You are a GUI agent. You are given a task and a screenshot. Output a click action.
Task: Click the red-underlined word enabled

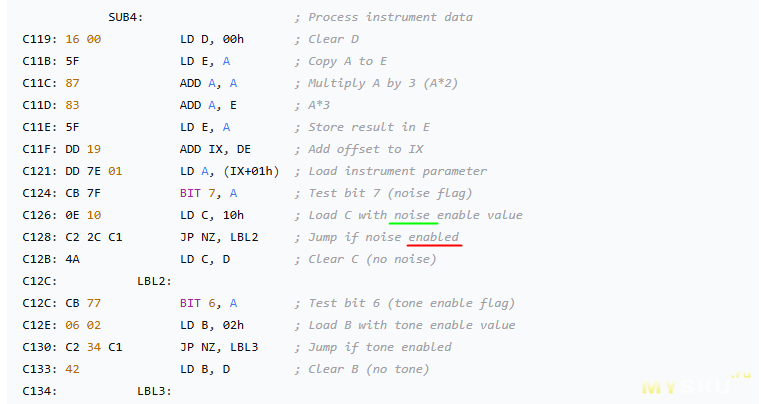[440, 237]
